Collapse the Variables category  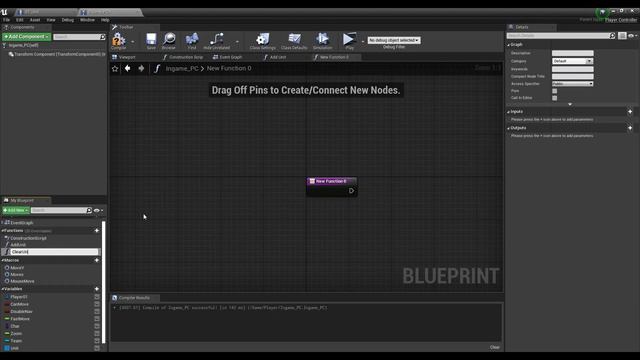tap(2, 289)
